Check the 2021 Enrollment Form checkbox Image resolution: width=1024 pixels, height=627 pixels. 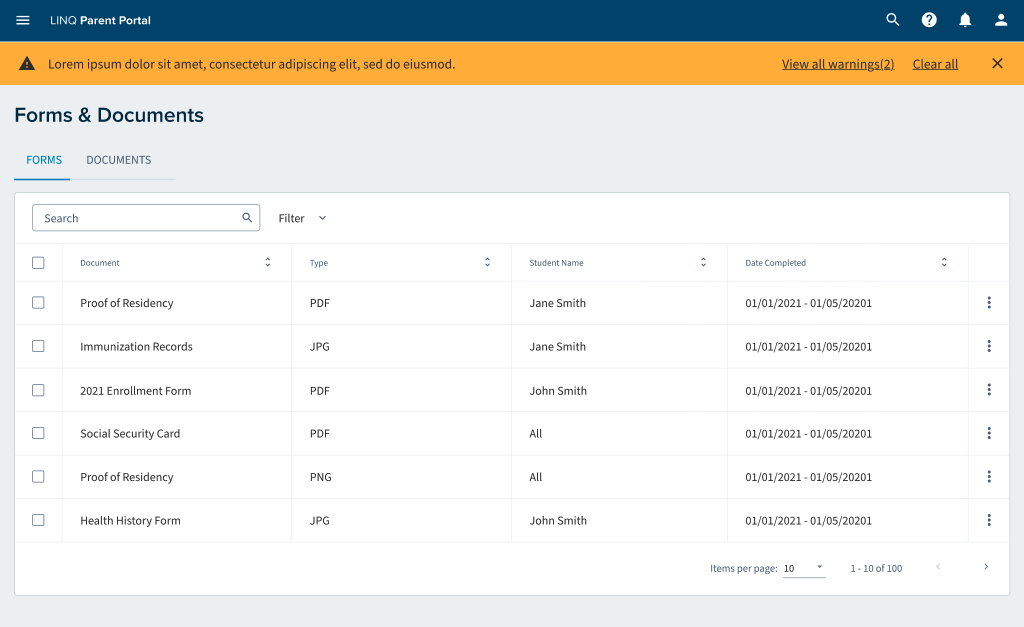39,390
